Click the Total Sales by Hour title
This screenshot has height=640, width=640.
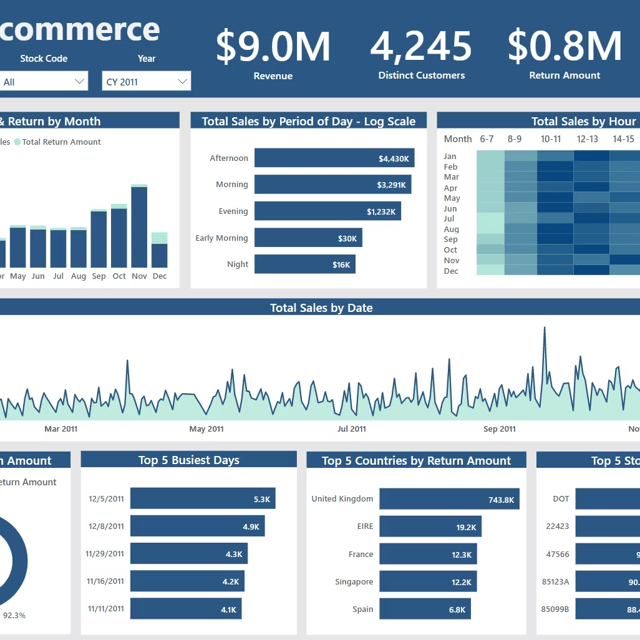(x=583, y=121)
